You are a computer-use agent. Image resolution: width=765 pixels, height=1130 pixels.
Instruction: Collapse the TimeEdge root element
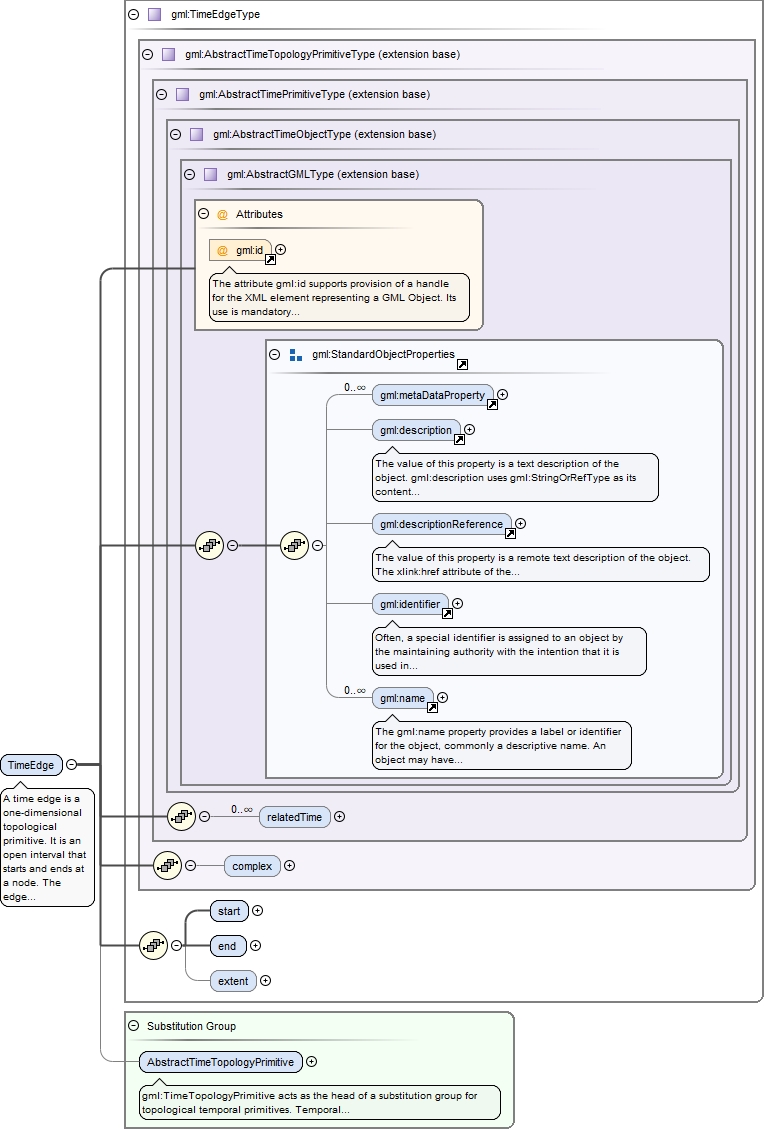point(71,765)
